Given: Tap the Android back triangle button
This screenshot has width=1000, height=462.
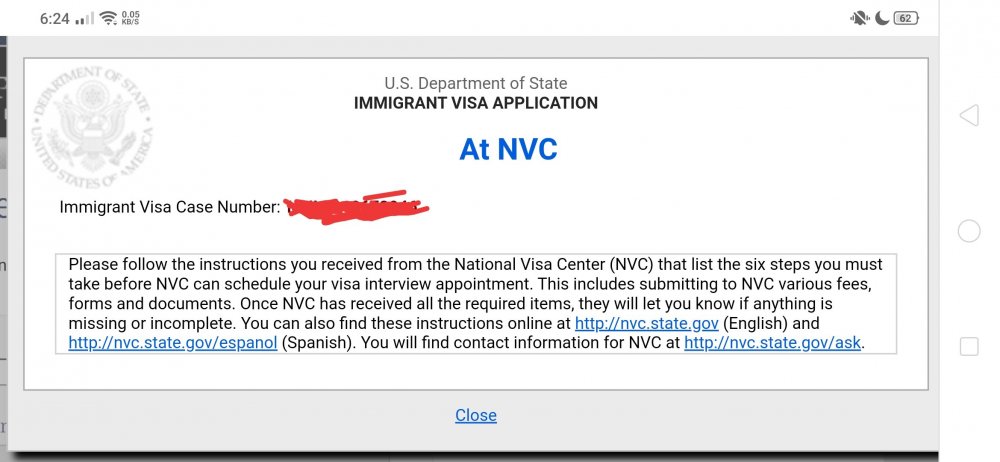Looking at the screenshot, I should tap(969, 116).
